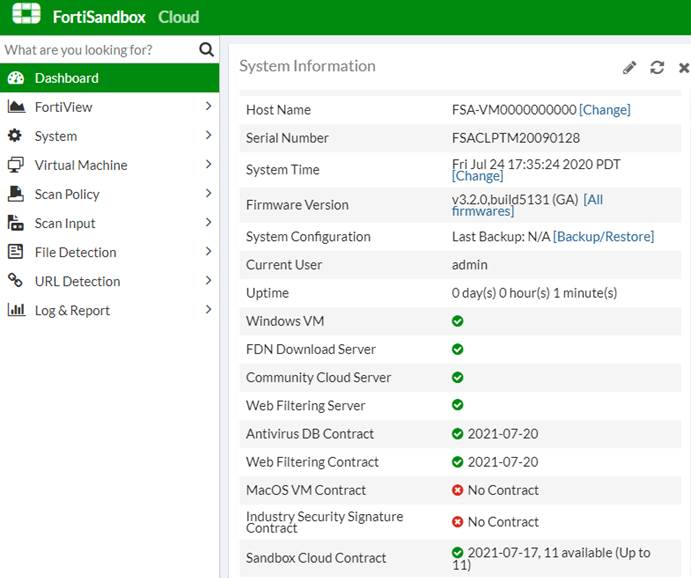Click Web Filtering Contract status checkmark

(457, 462)
